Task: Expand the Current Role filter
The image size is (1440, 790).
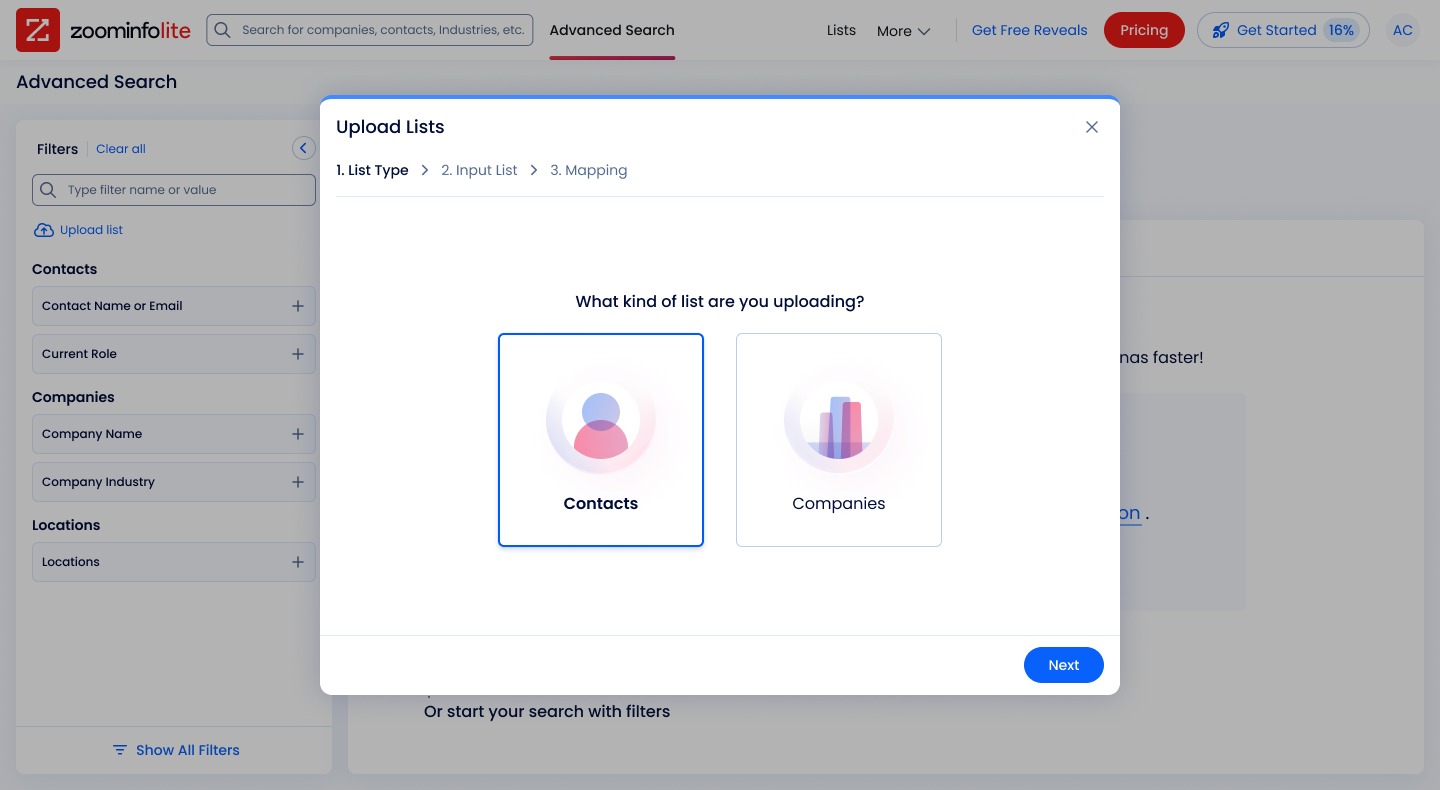Action: click(174, 354)
